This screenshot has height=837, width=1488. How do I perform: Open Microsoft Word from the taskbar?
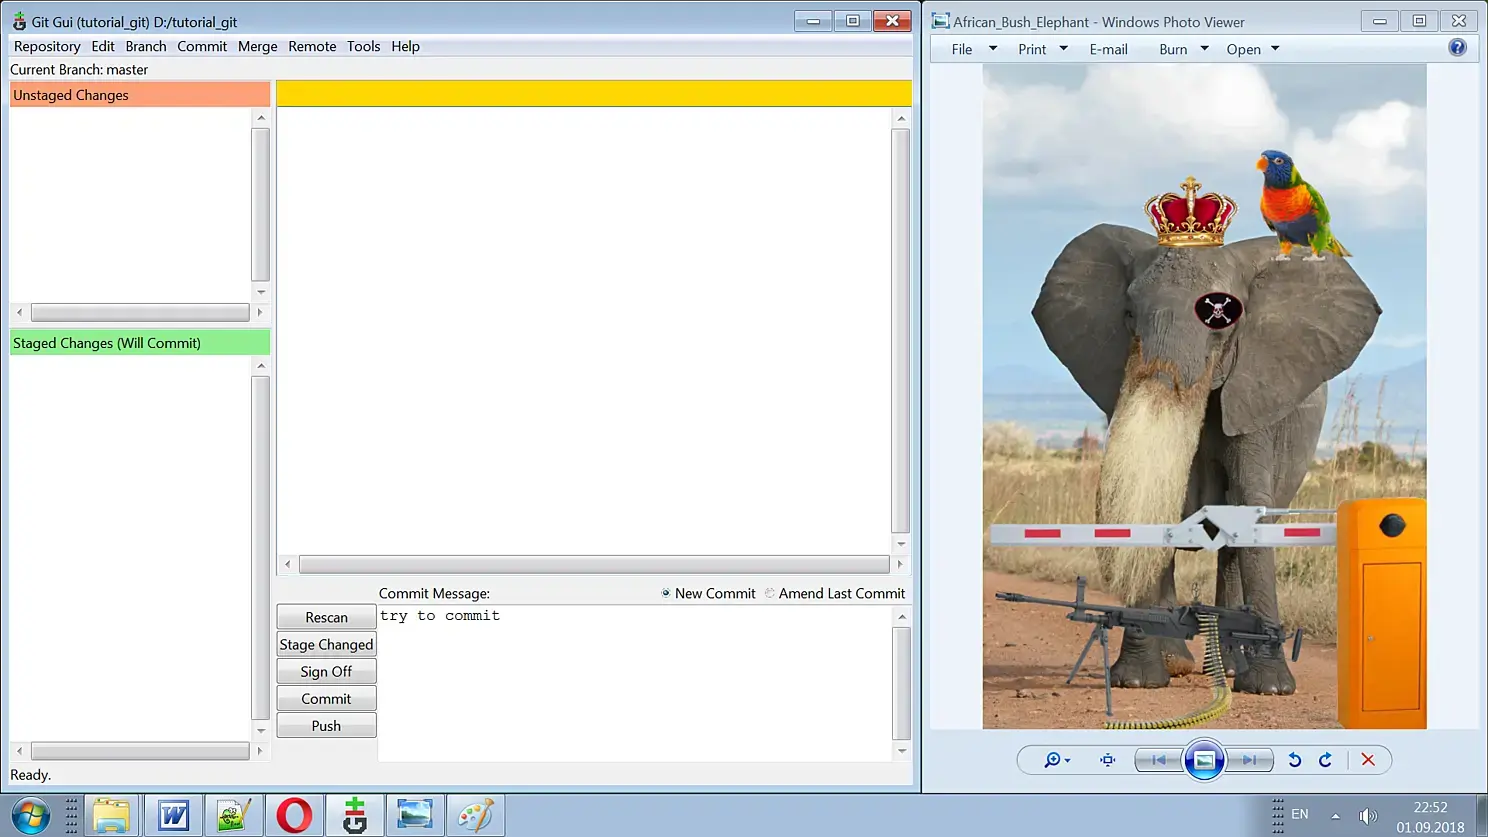173,815
